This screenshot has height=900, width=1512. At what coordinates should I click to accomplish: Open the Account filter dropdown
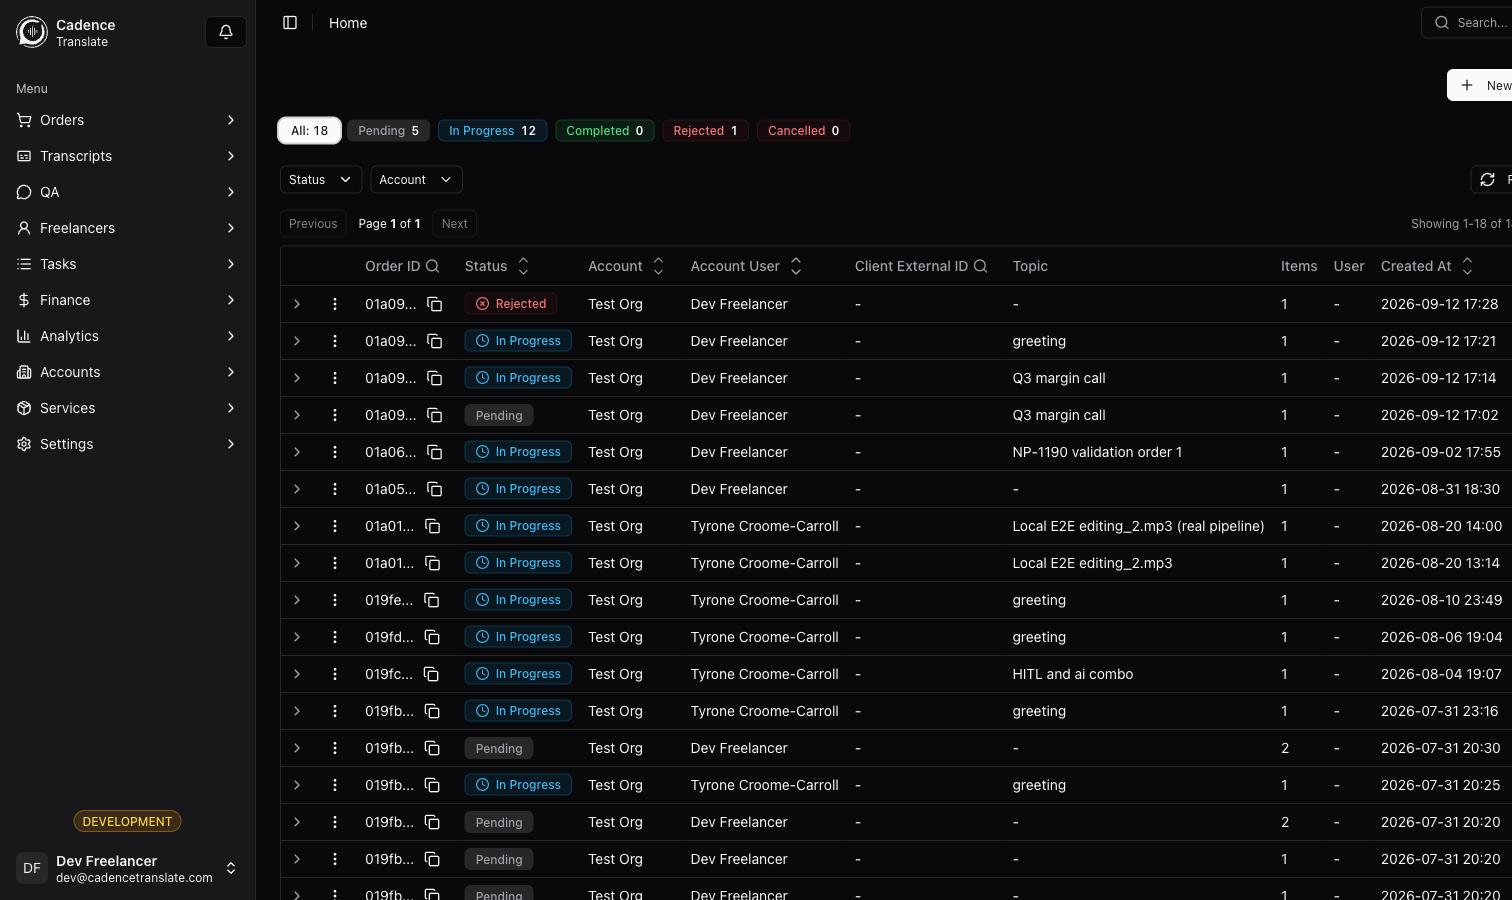click(x=416, y=180)
